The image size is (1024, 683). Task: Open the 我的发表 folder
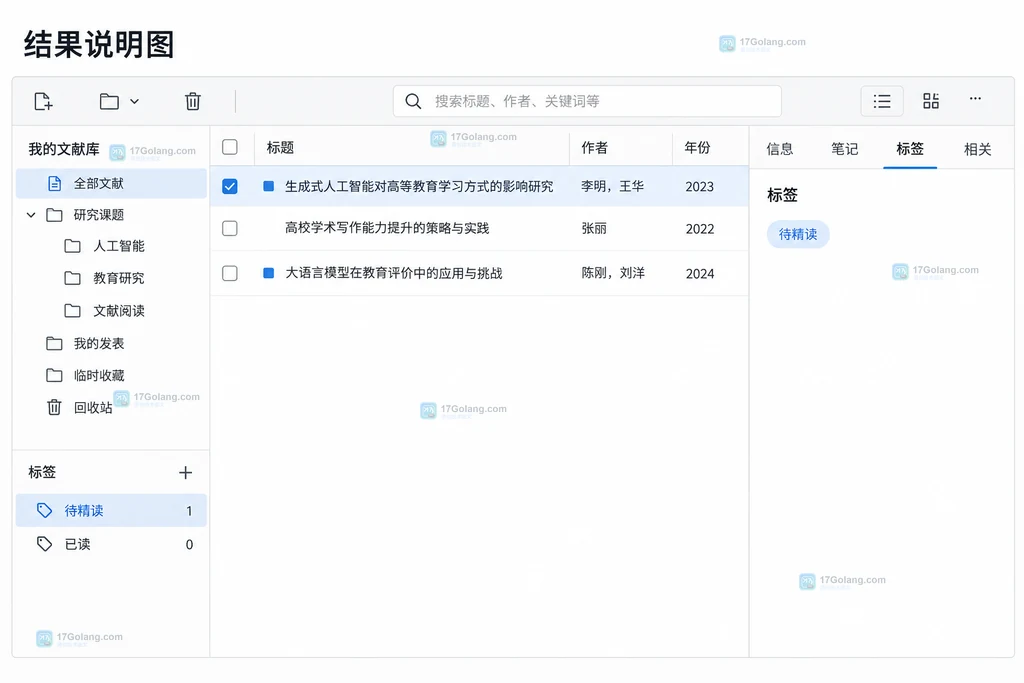(99, 343)
